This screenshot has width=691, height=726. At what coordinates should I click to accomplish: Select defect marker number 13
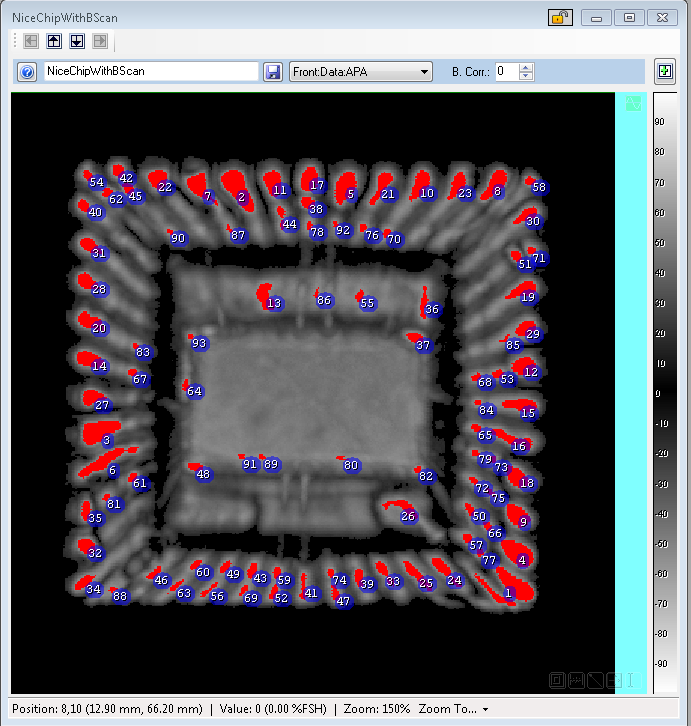click(274, 303)
